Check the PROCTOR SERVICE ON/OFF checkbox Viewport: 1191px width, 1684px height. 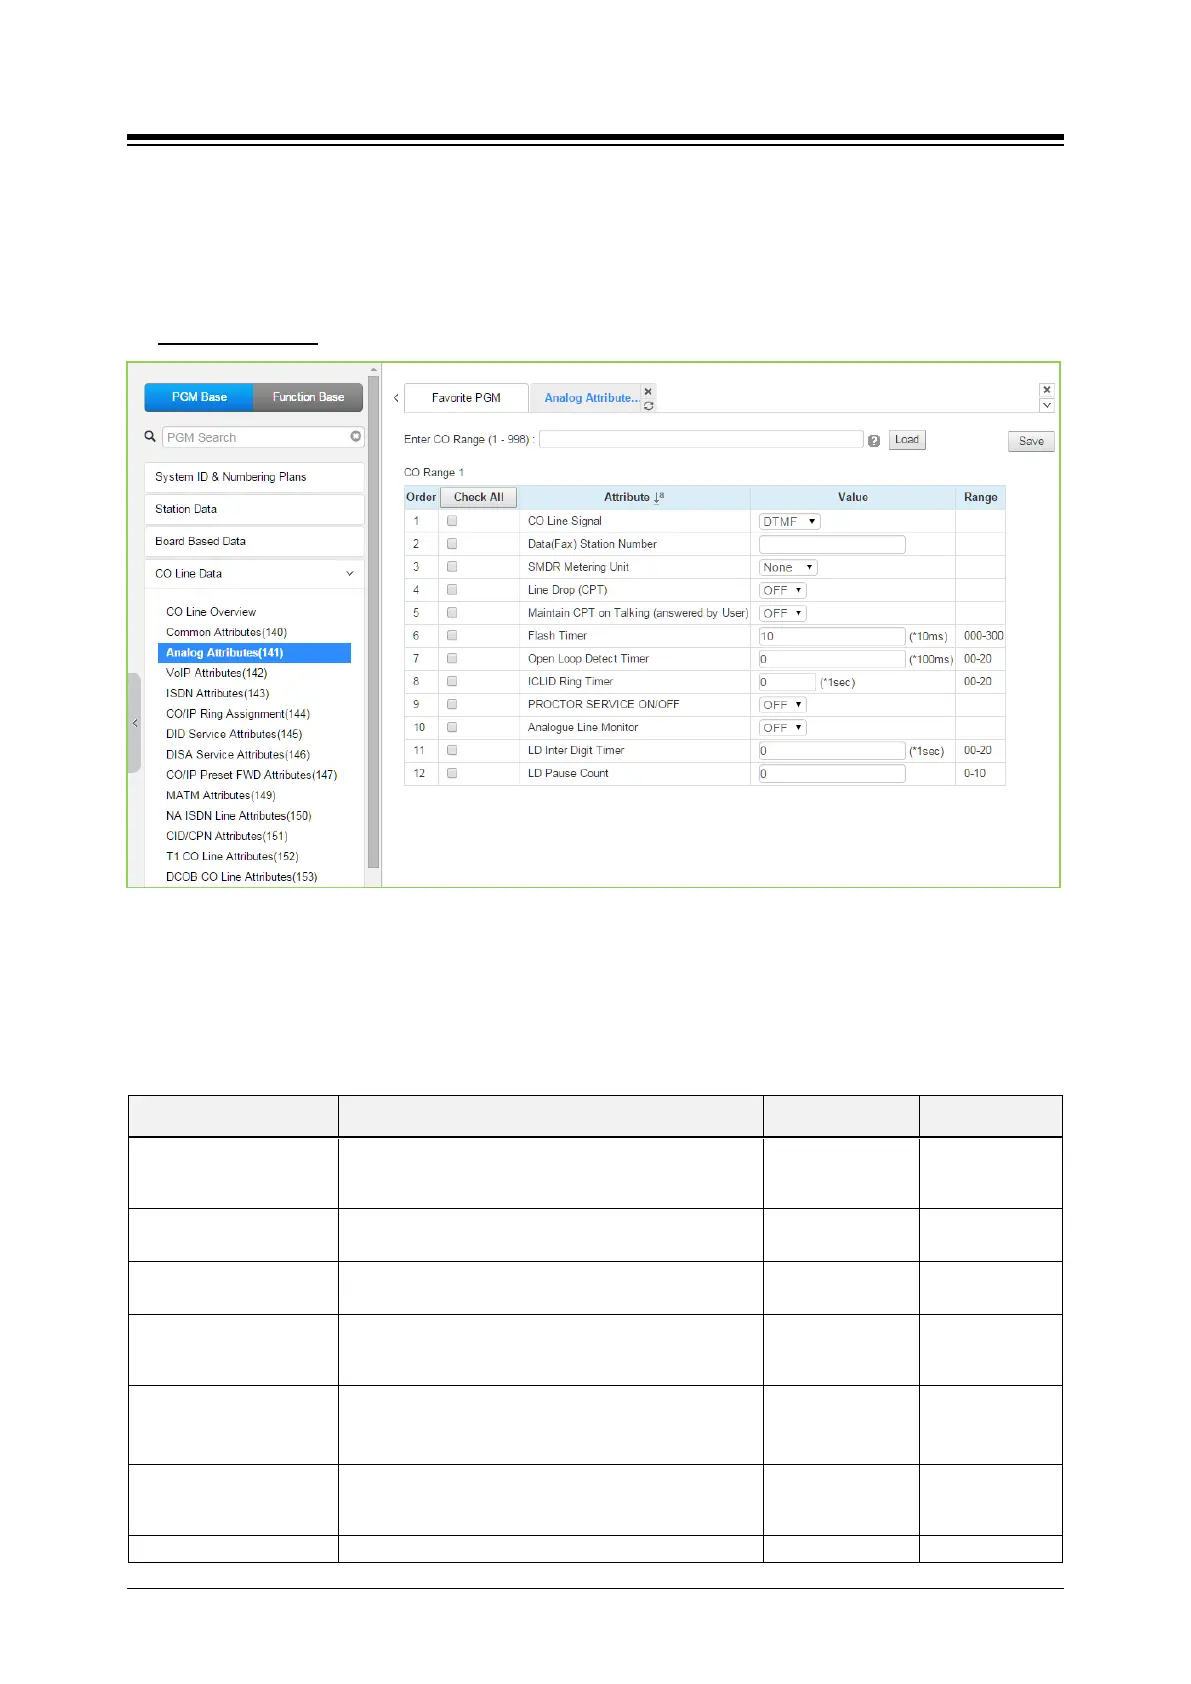452,705
